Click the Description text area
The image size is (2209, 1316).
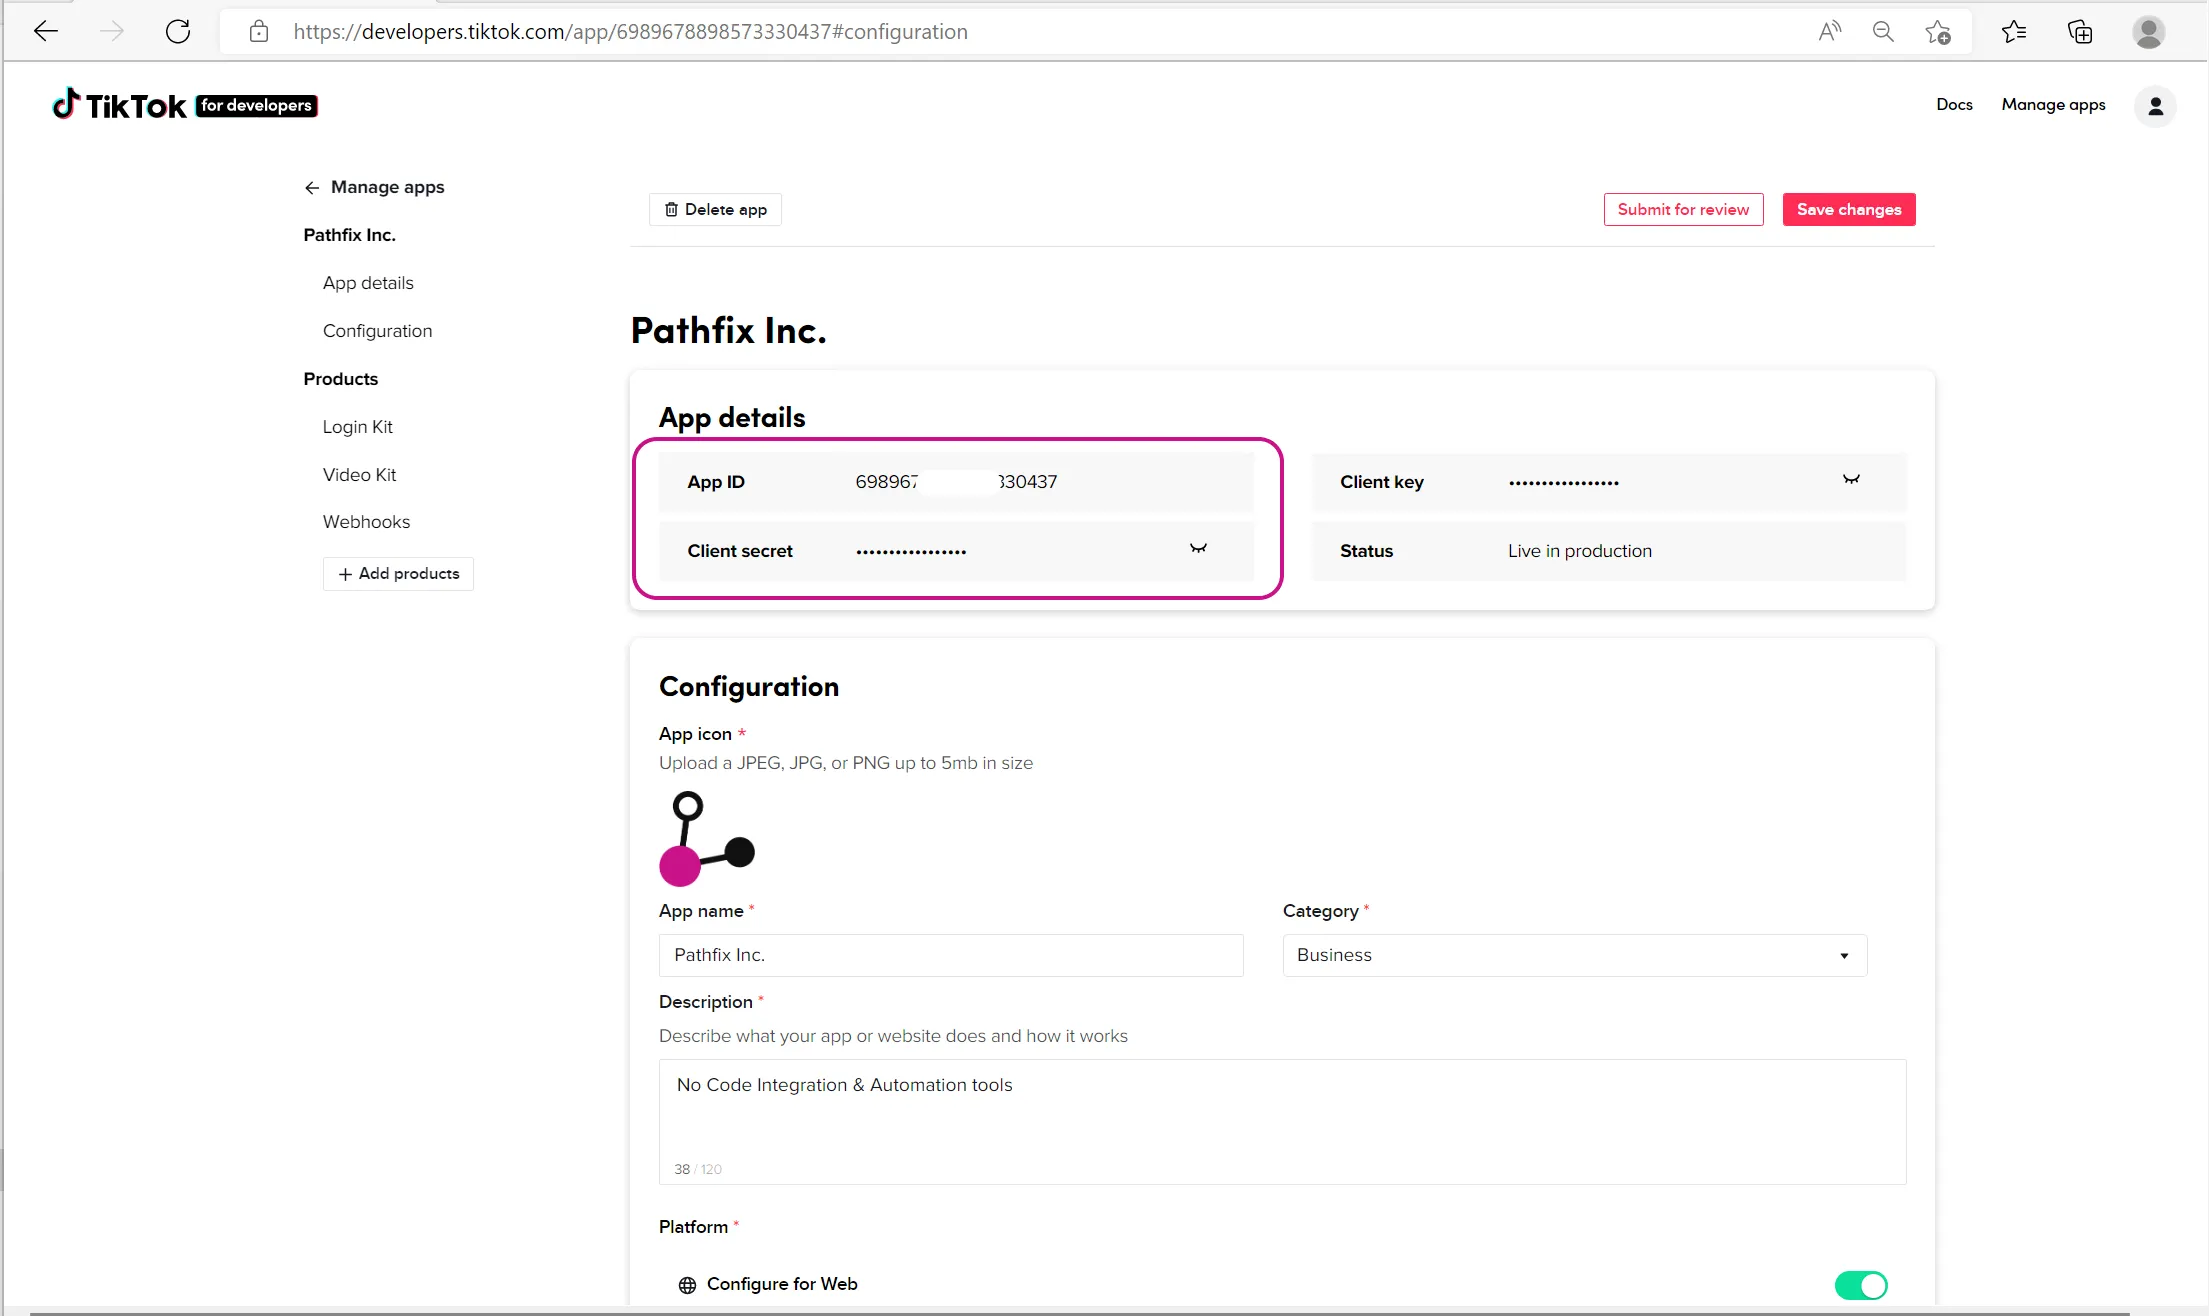pos(1282,1122)
